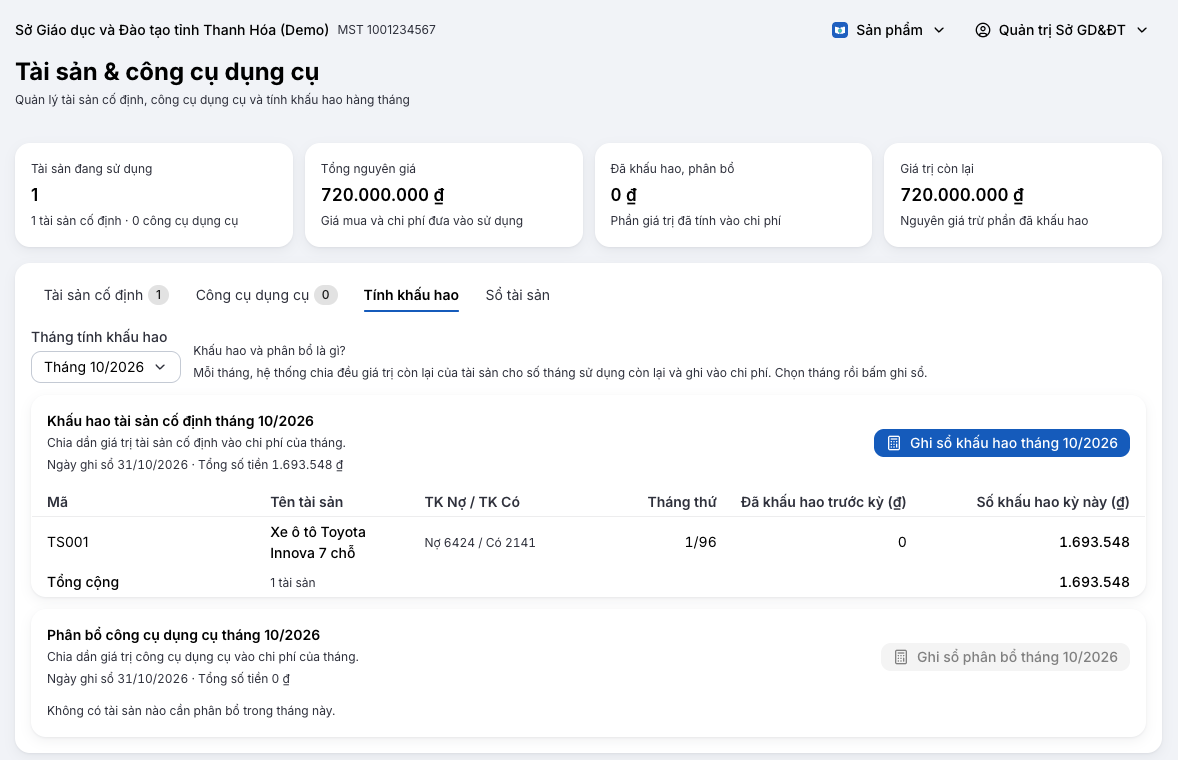This screenshot has height=760, width=1178.
Task: Click Đã khấu hao trước kỳ column header
Action: point(823,502)
